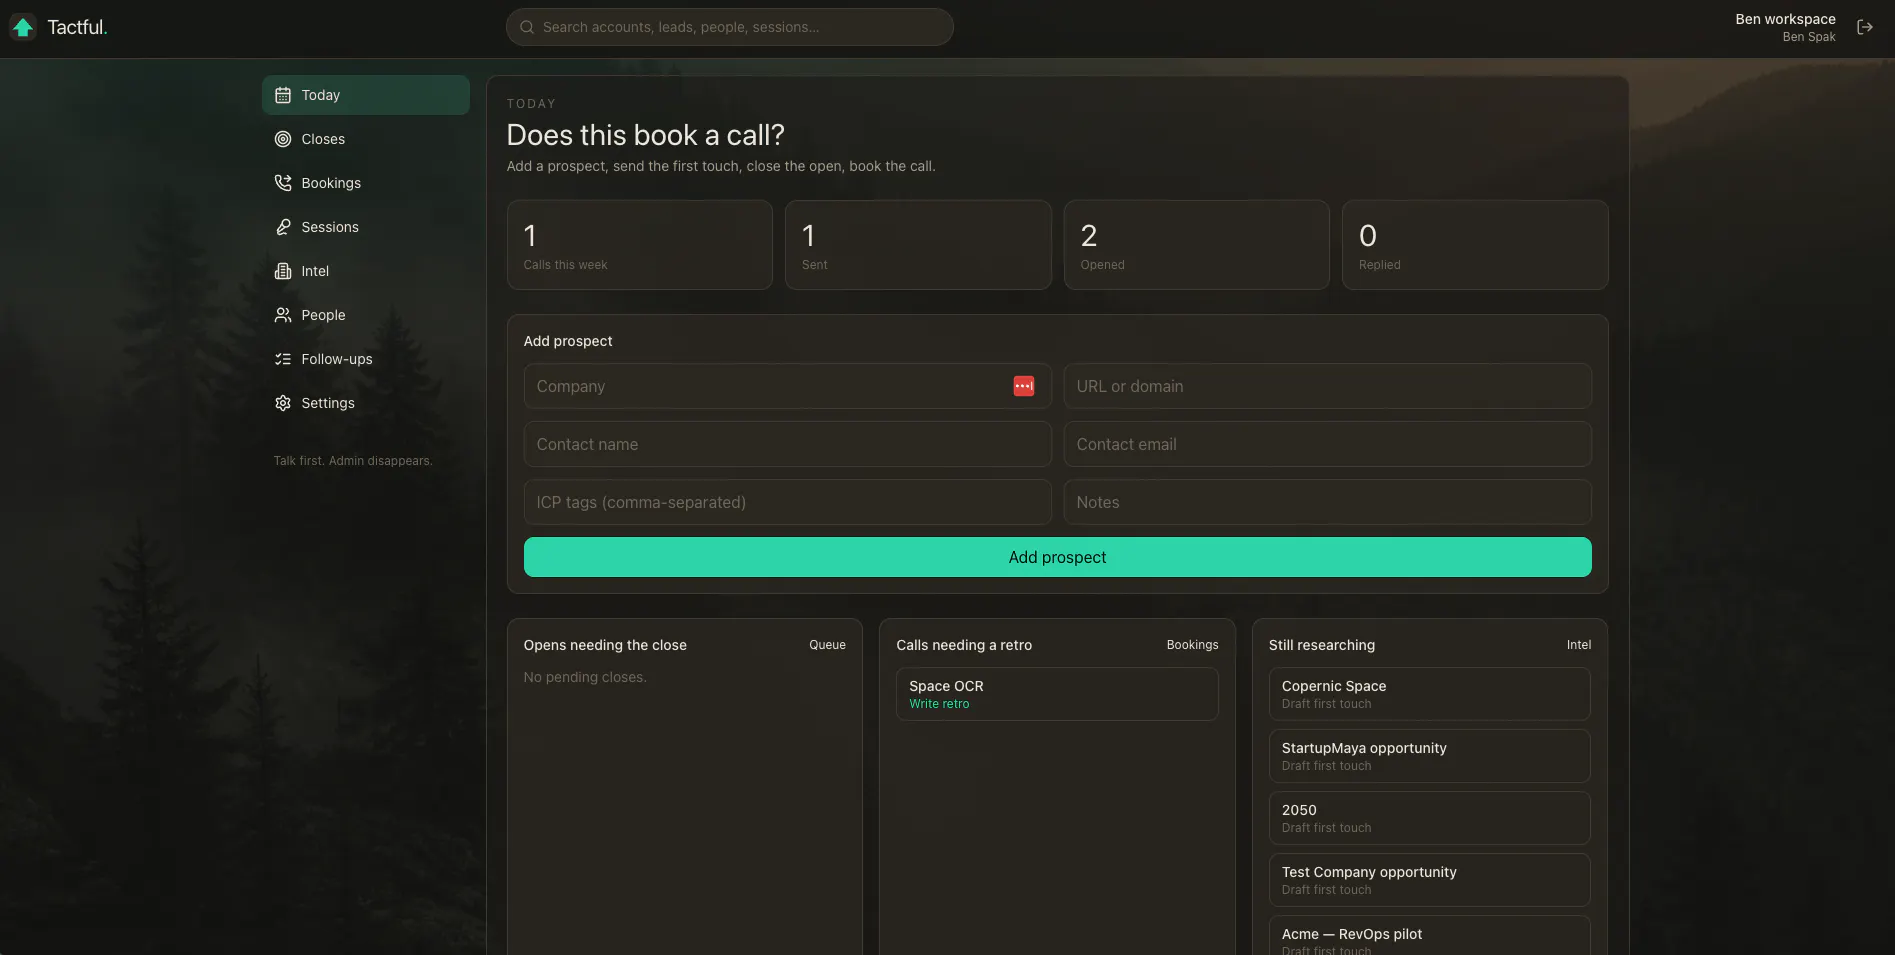This screenshot has width=1895, height=955.
Task: Select the Calls this week stat card
Action: coord(640,245)
